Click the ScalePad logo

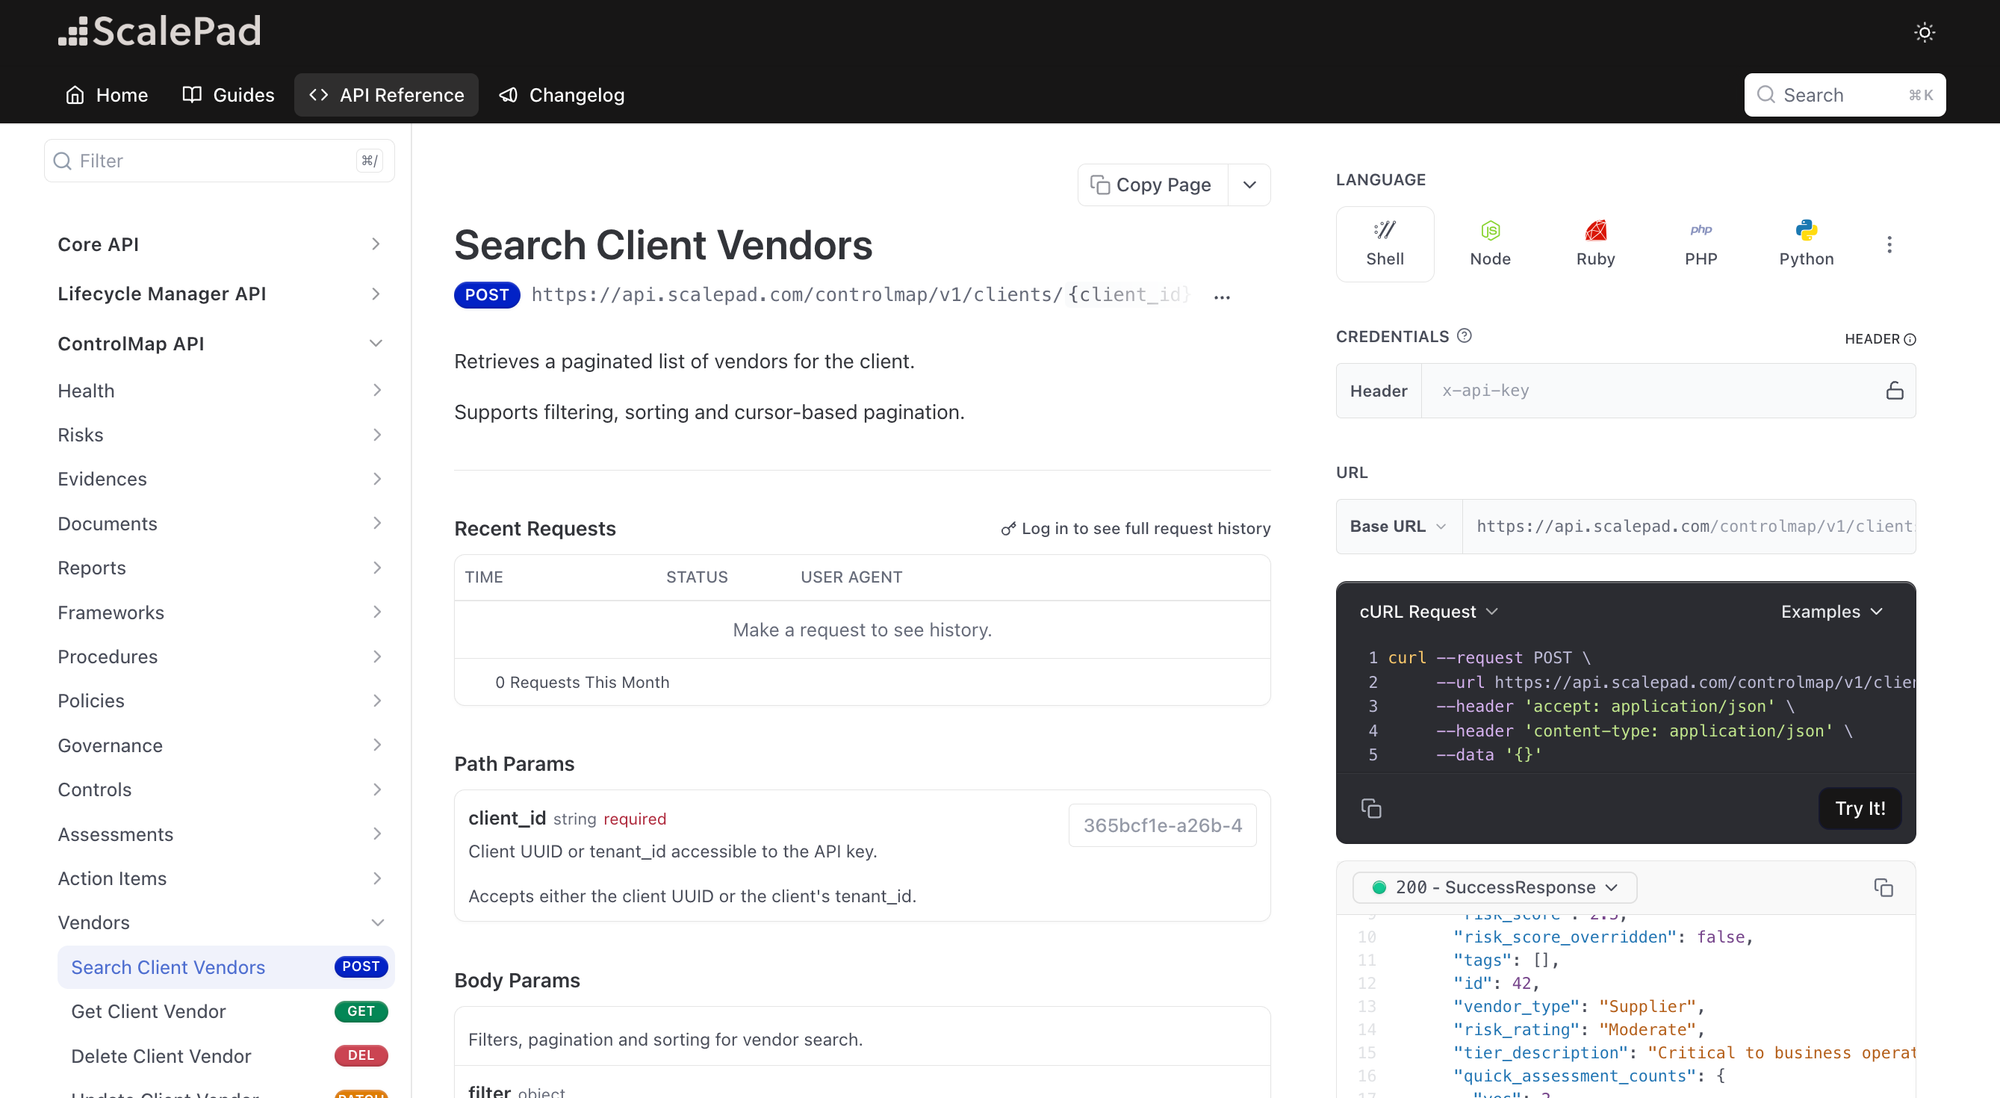coord(160,31)
